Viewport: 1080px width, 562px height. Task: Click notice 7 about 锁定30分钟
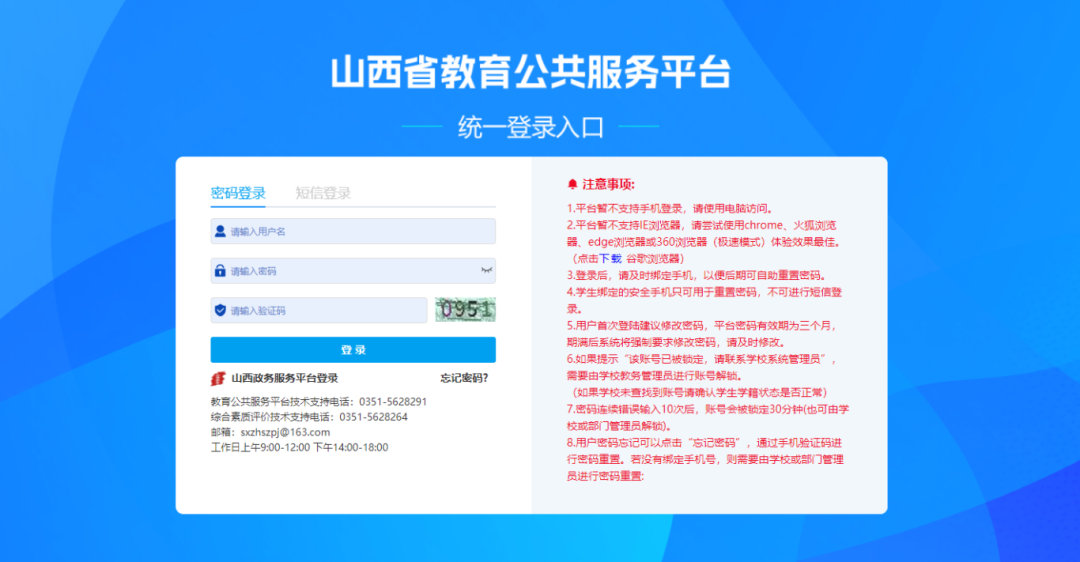pyautogui.click(x=708, y=417)
